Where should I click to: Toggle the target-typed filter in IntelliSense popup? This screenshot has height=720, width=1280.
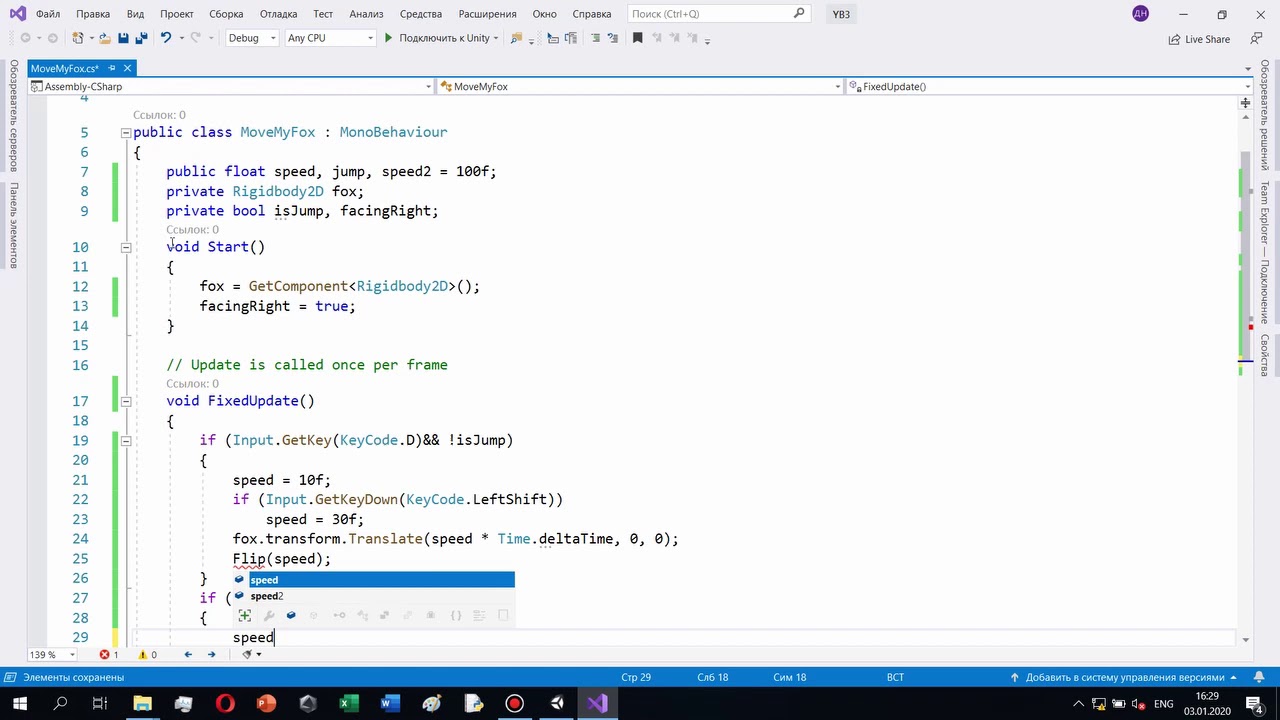(x=245, y=615)
